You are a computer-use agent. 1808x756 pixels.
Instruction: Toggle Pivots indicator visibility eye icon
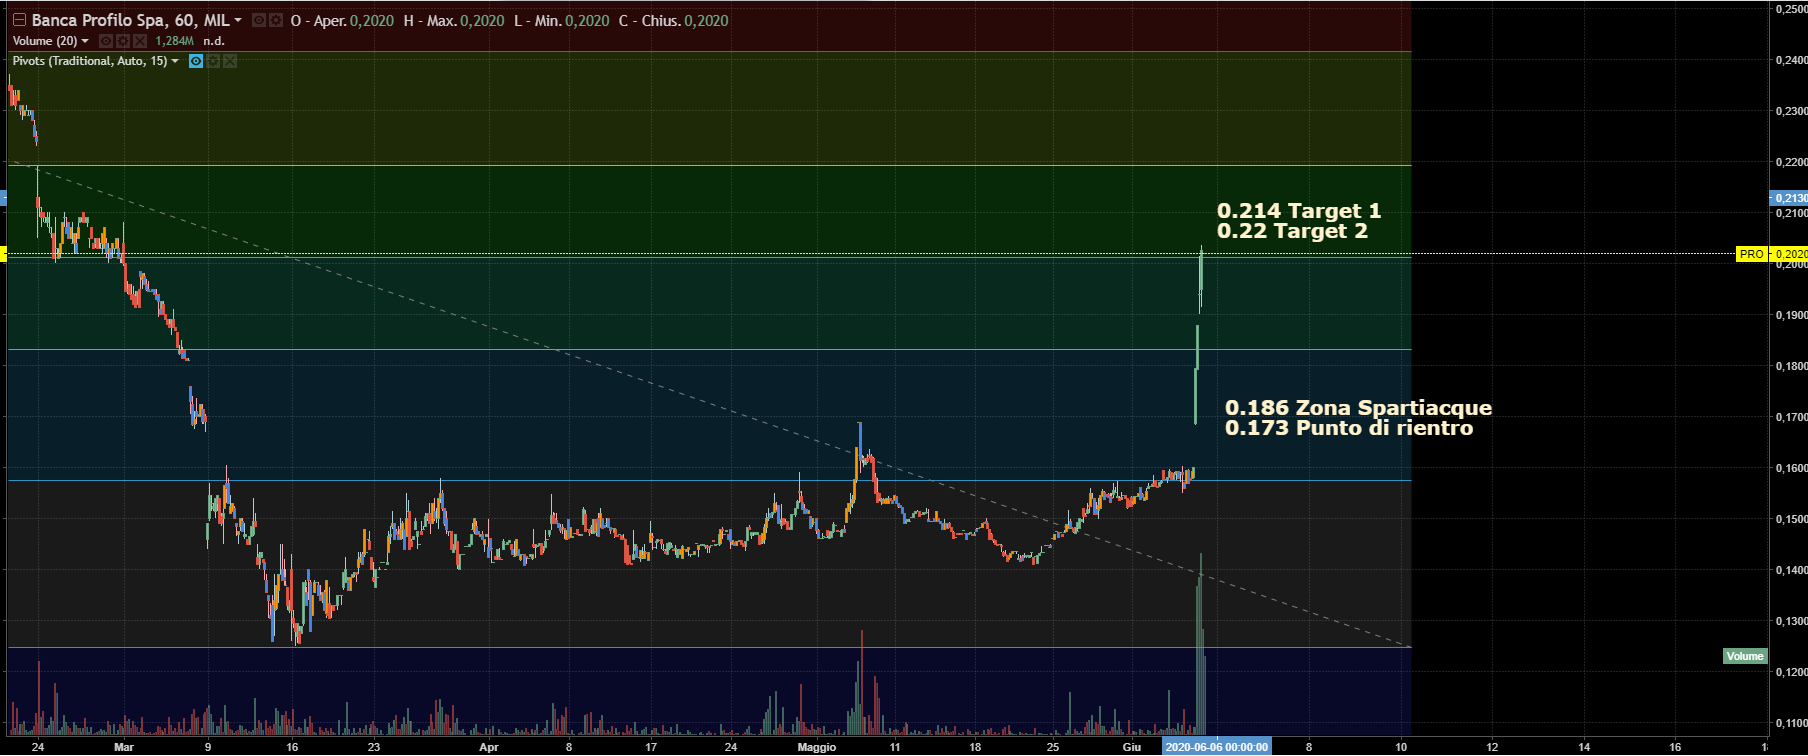(x=196, y=61)
